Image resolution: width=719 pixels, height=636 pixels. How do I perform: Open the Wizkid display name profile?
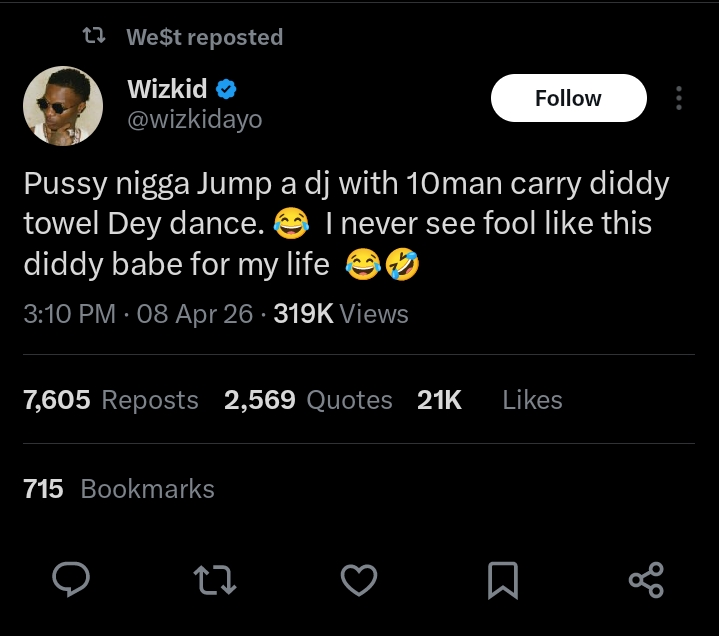167,89
